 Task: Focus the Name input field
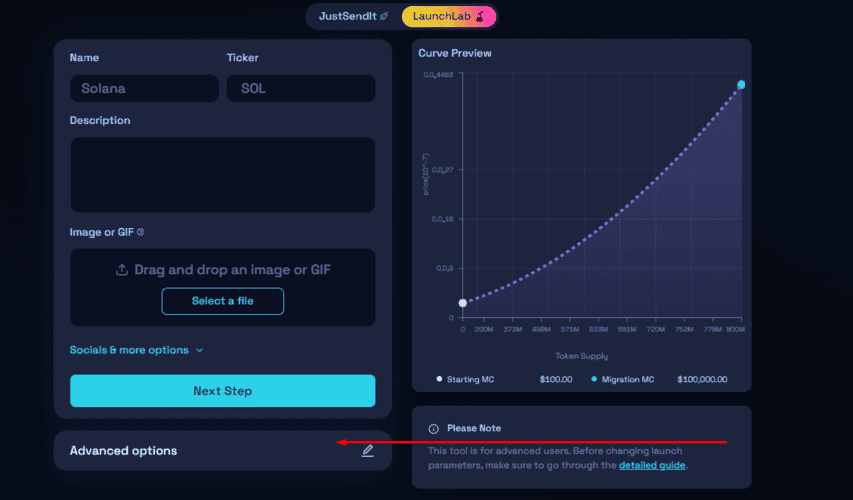click(x=144, y=88)
